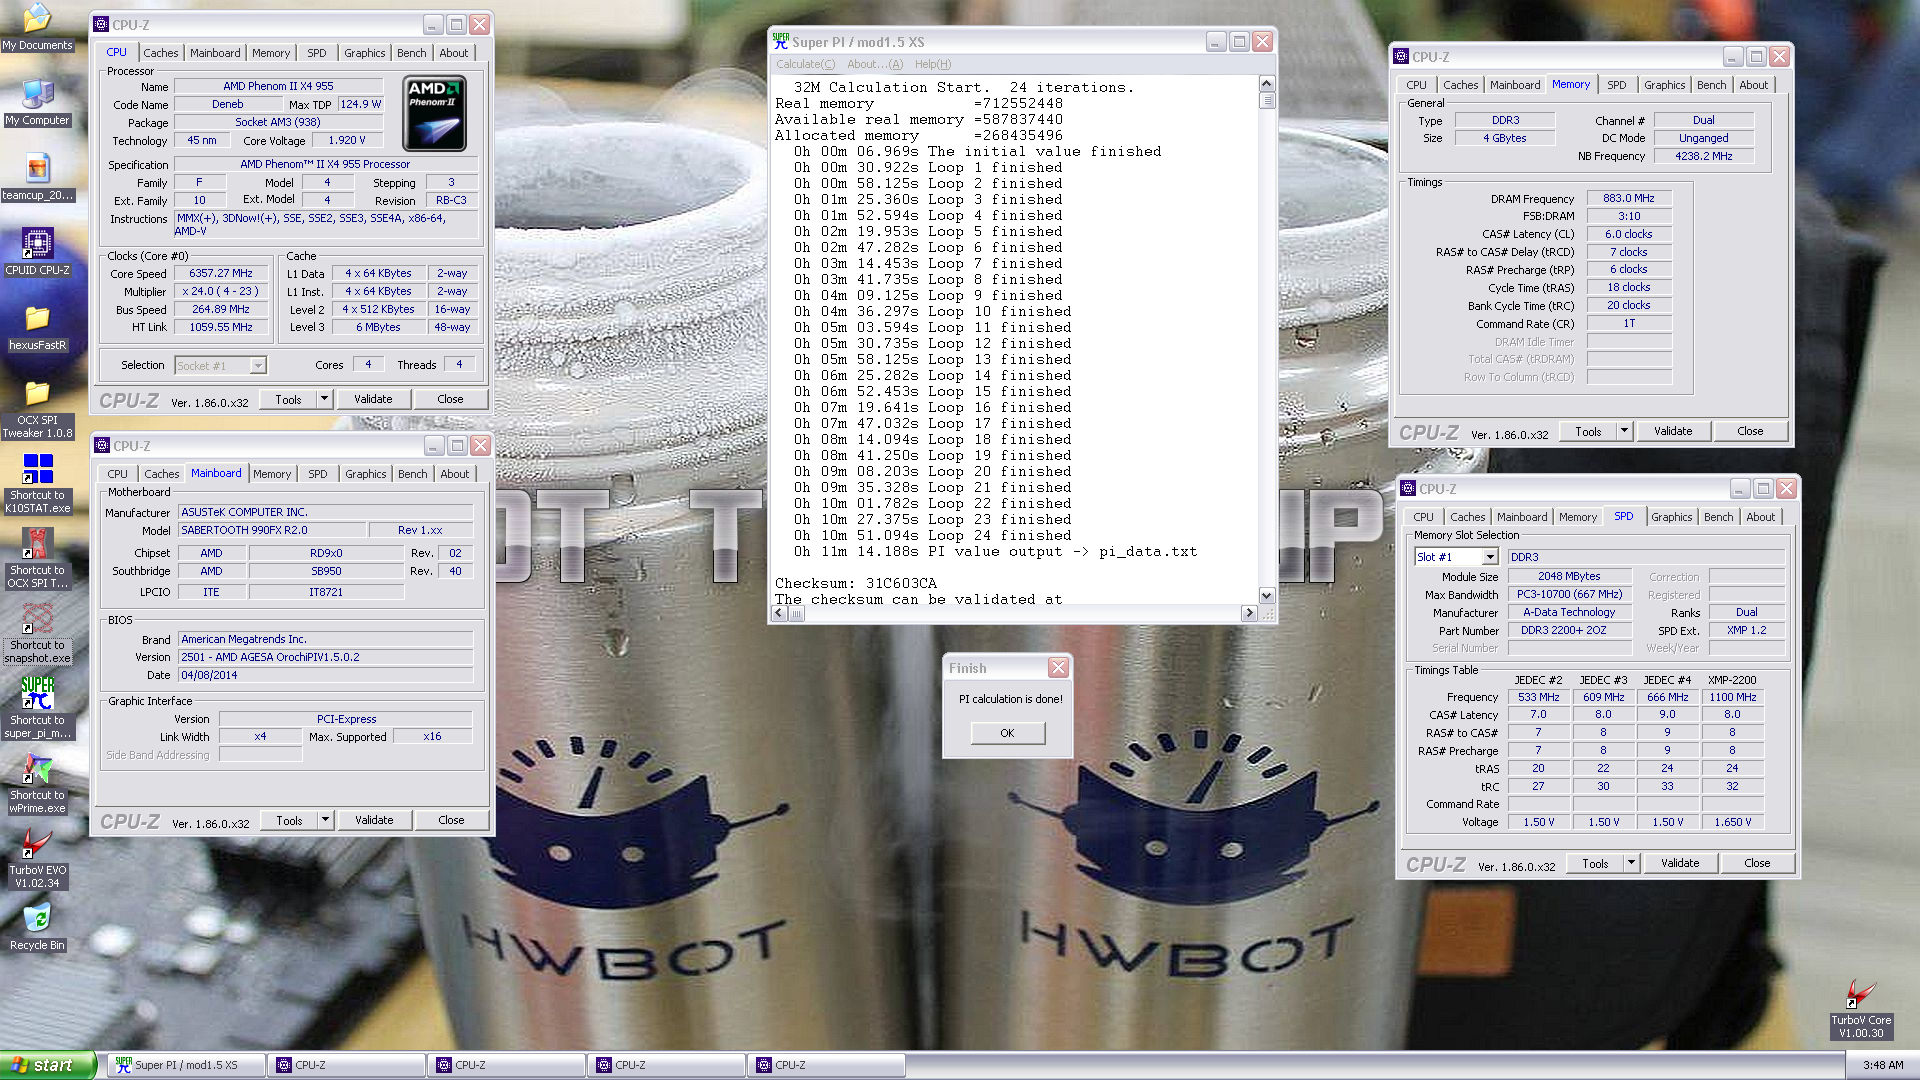Click Close in Mainboard window
1920x1080 pixels.
tap(451, 820)
